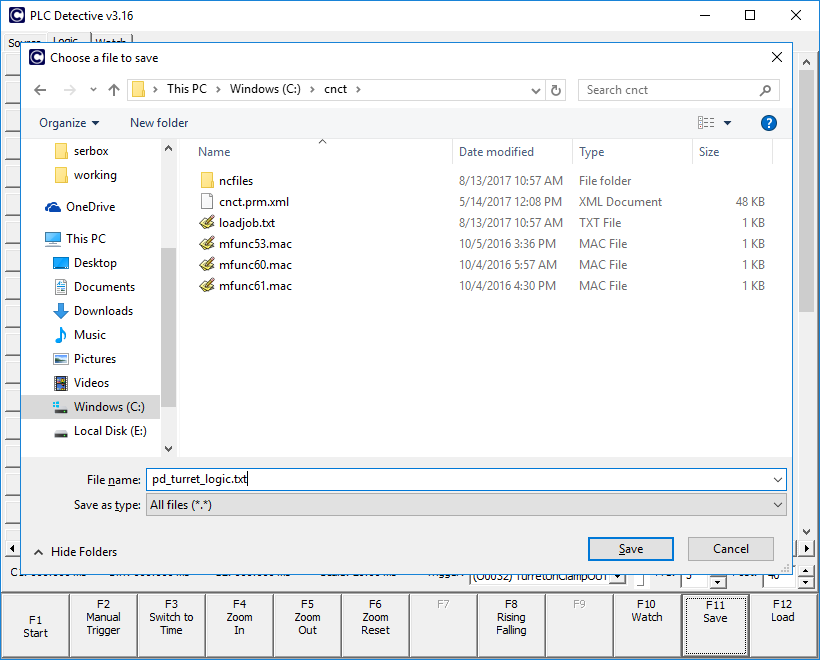Select the ncfiles folder icon

[207, 180]
